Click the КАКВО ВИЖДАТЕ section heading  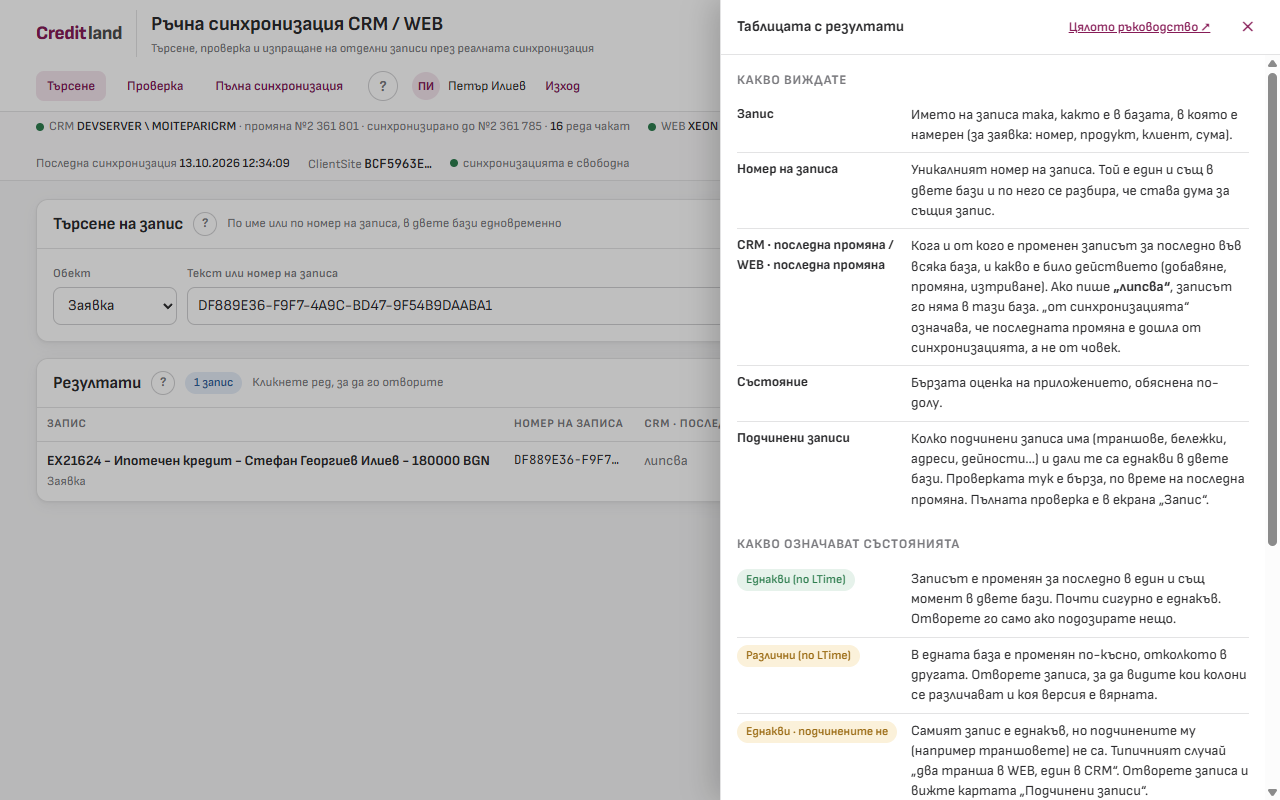[x=791, y=80]
